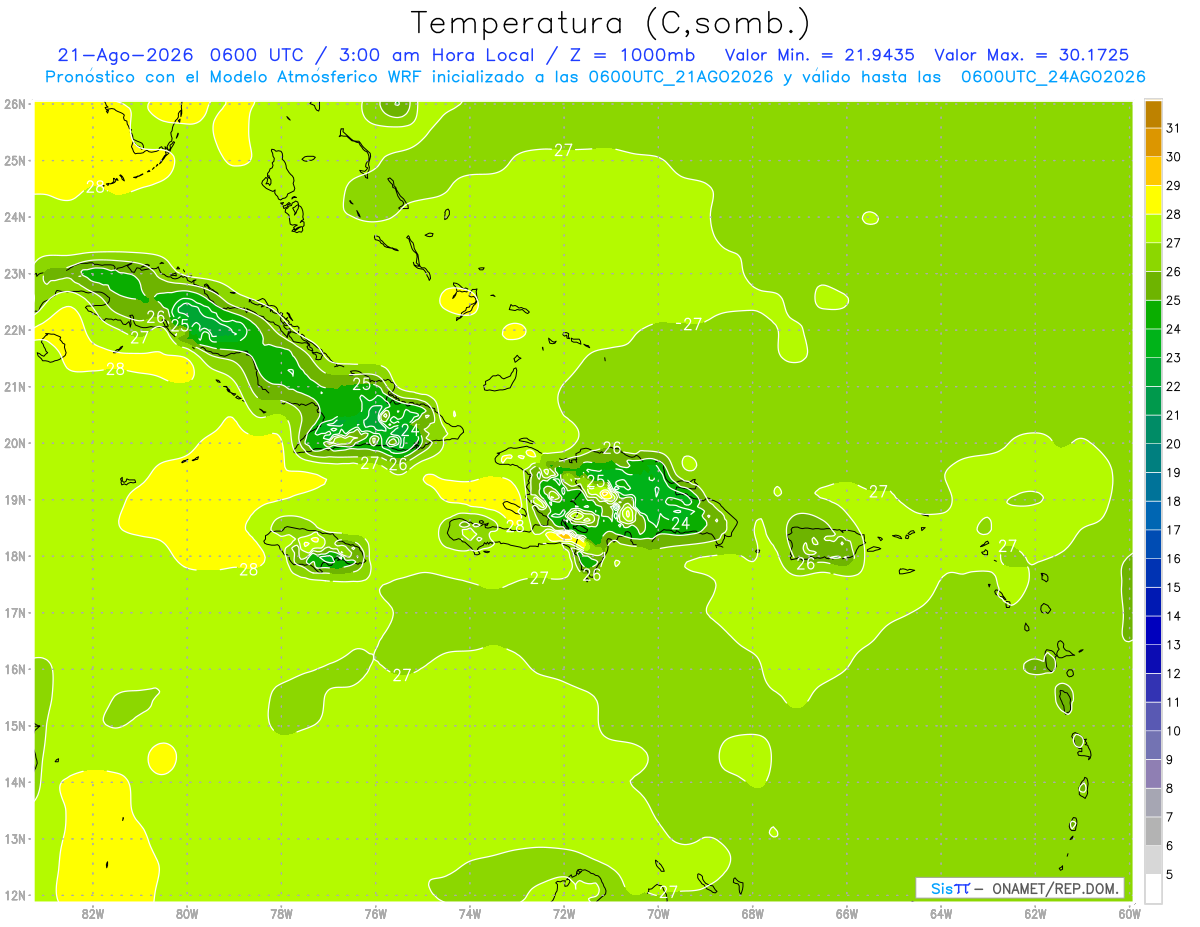1200x927 pixels.
Task: Click the "Valor Min. = 21.9435" value
Action: click(818, 55)
